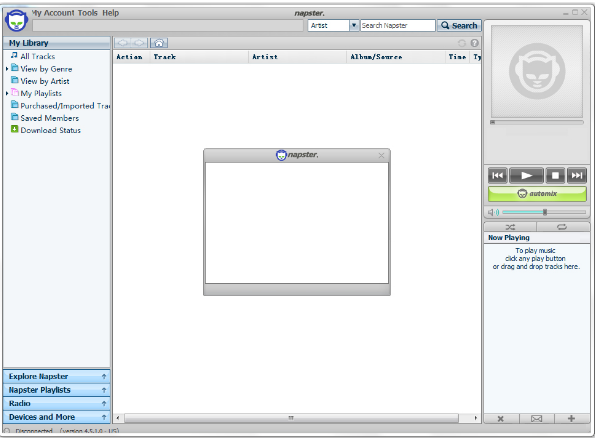Click the Now Playing header
595x438 pixels.
click(537, 238)
